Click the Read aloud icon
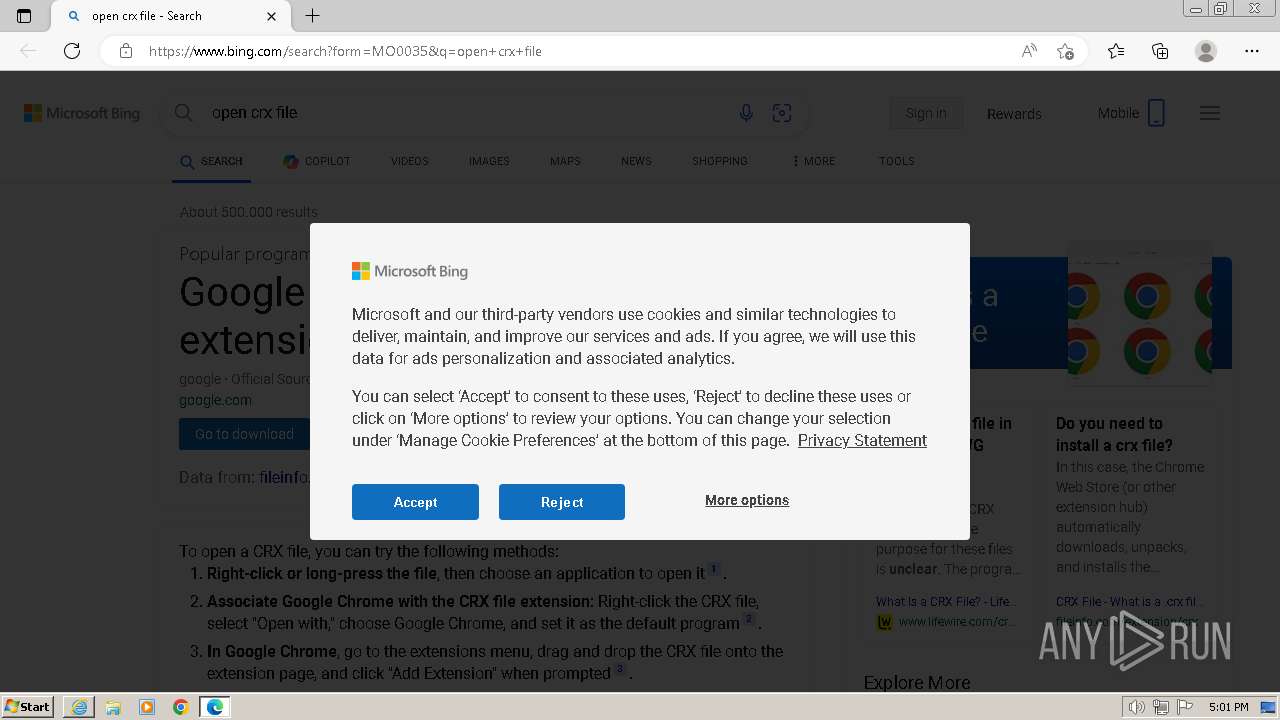 (1029, 51)
